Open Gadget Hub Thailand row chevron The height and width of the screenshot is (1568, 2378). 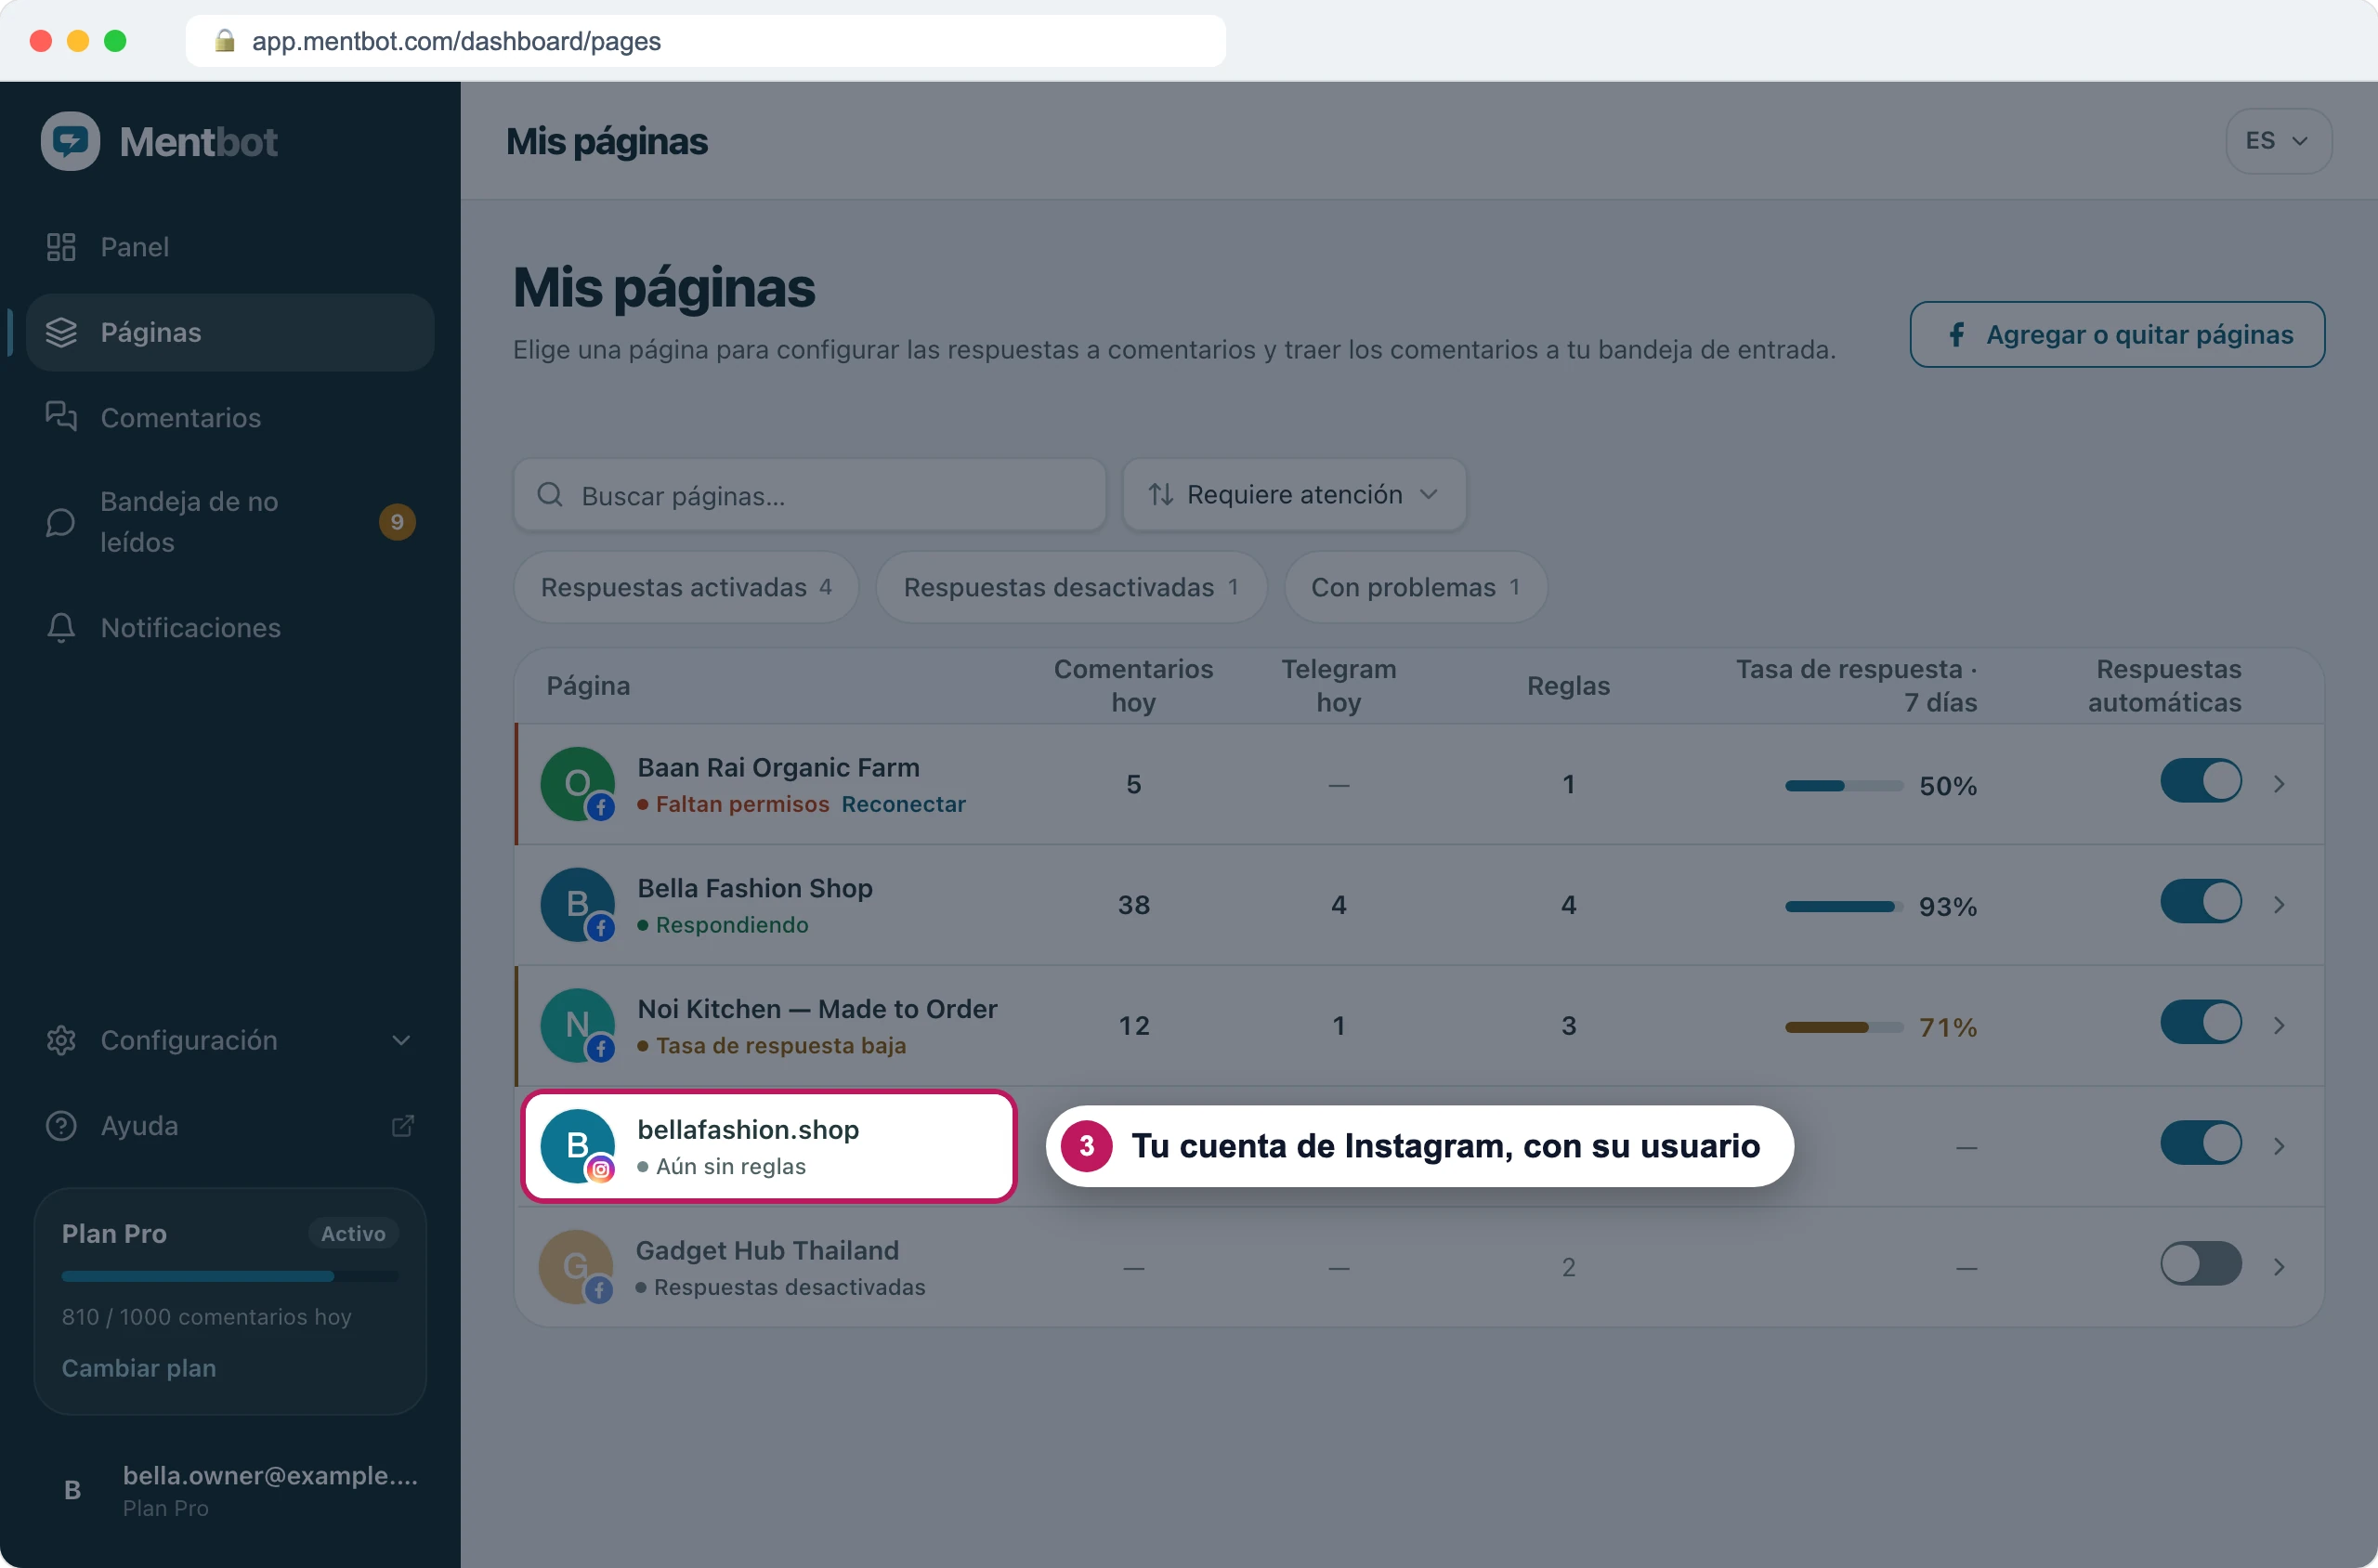pos(2279,1267)
